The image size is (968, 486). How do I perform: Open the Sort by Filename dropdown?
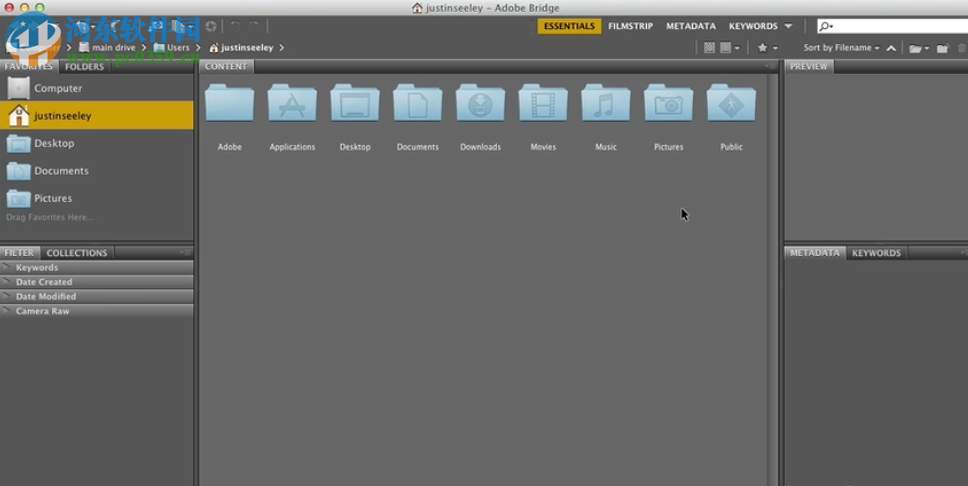click(841, 48)
